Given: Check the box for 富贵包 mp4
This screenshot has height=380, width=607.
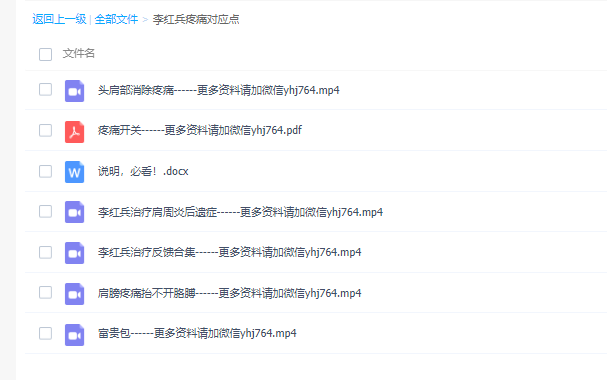Looking at the screenshot, I should [x=45, y=333].
